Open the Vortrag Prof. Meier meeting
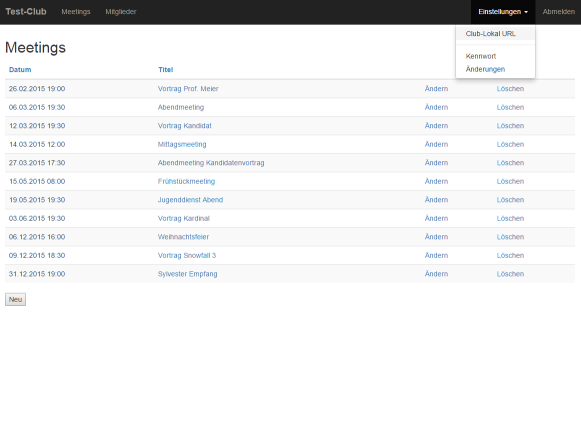Screen dimensions: 581x440 click(188, 89)
